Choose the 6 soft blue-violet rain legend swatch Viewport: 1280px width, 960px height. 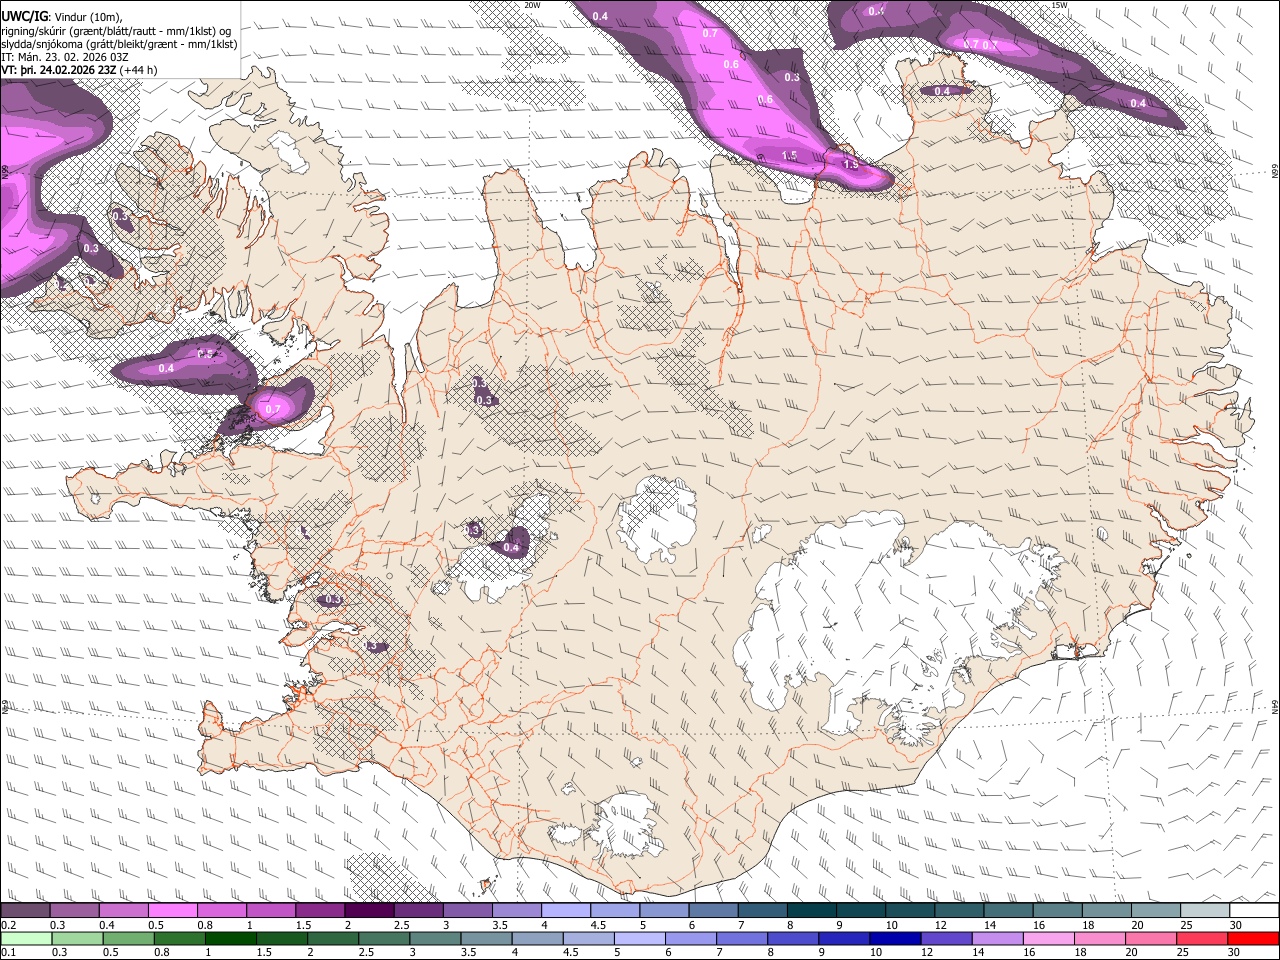(x=691, y=938)
